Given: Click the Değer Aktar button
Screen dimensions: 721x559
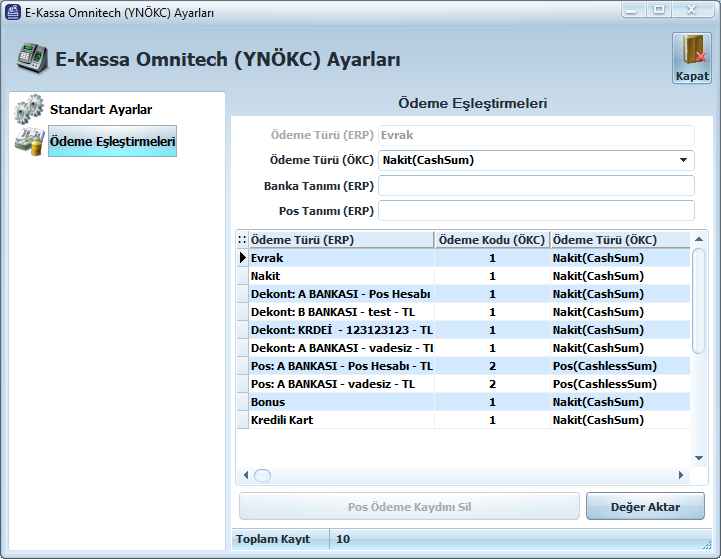Looking at the screenshot, I should click(645, 507).
